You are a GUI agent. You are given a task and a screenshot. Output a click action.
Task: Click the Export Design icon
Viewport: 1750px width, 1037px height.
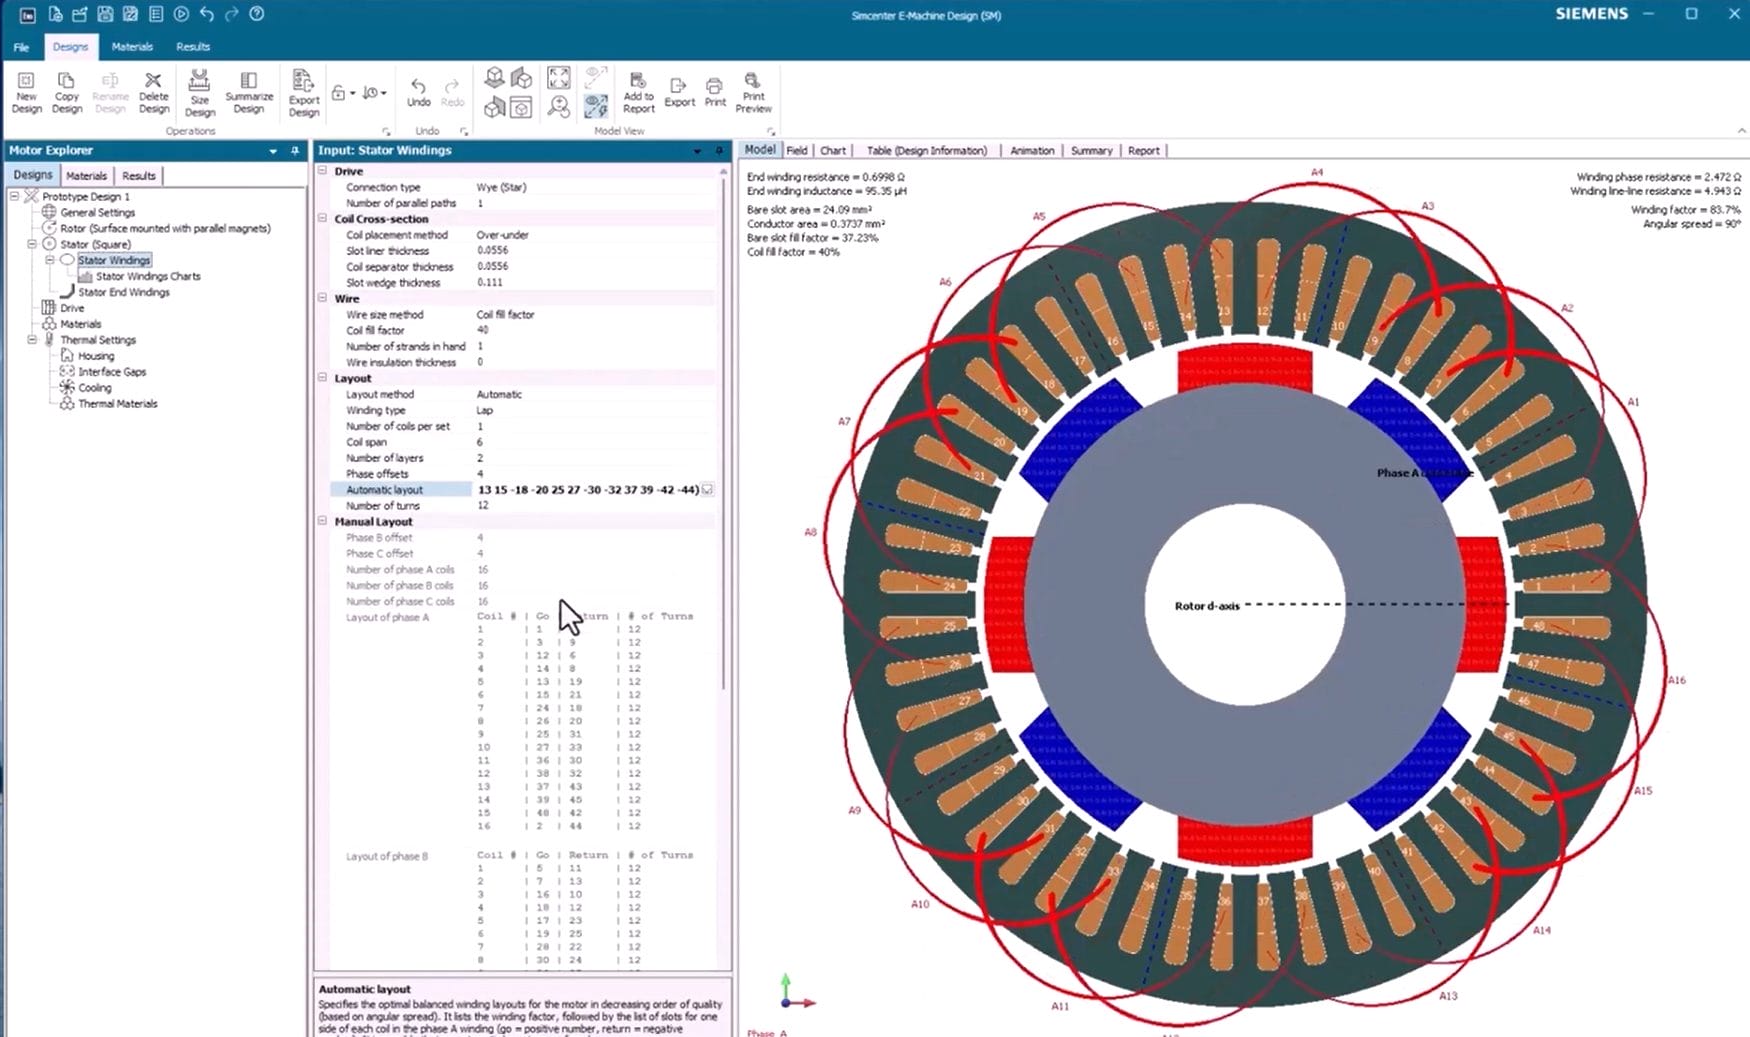point(303,90)
